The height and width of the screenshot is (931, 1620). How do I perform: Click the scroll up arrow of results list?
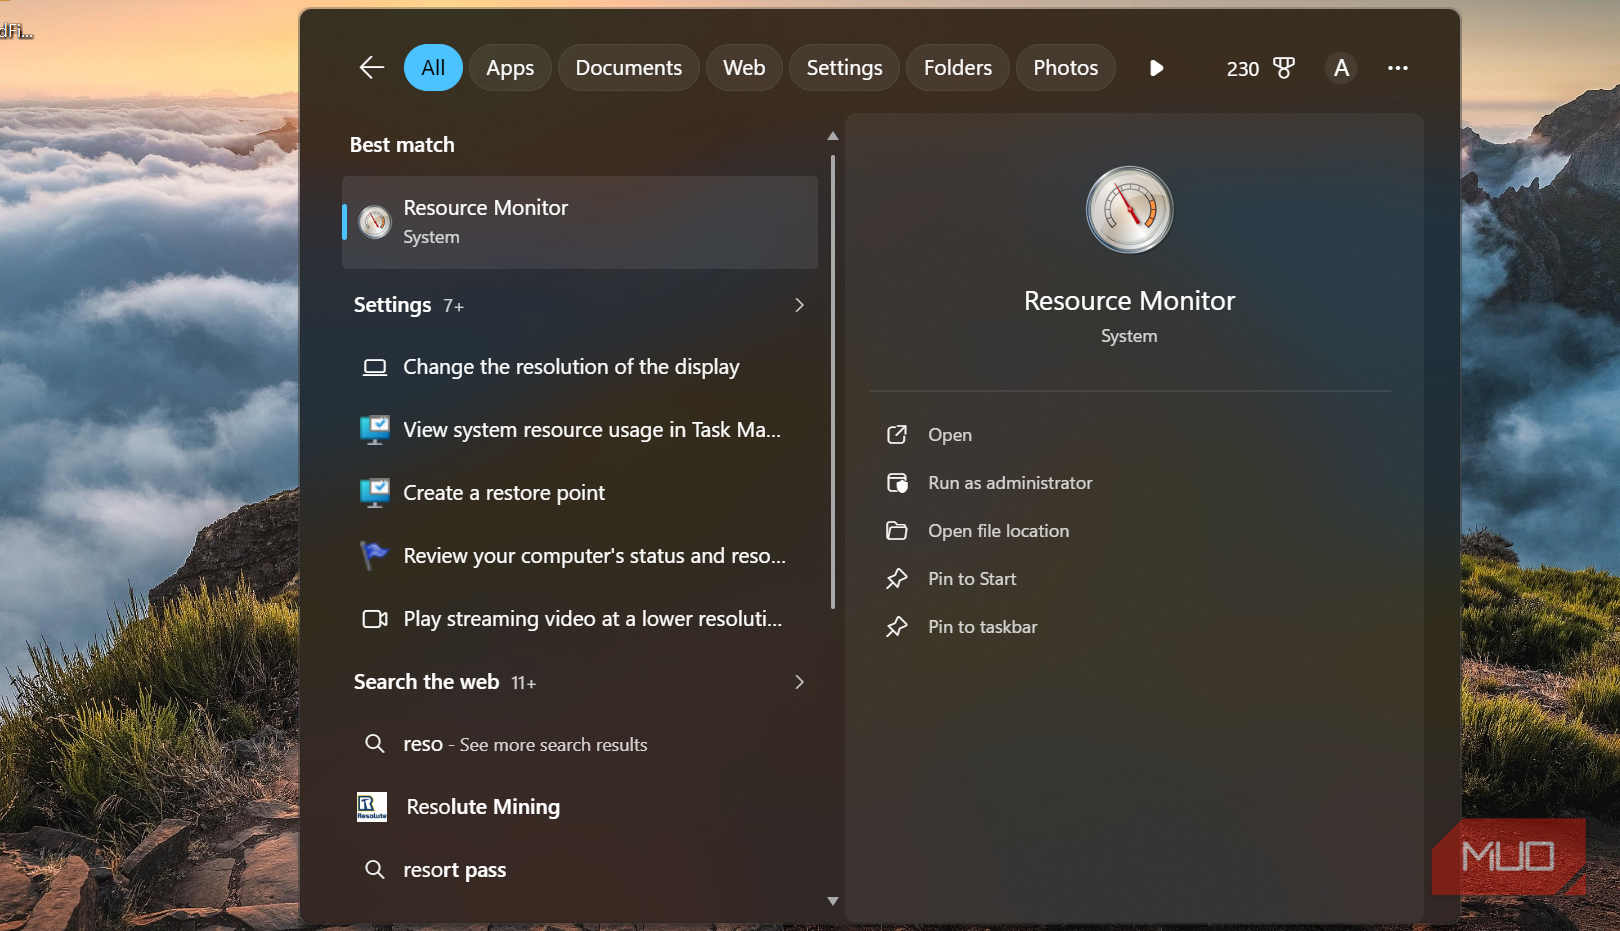click(x=833, y=136)
